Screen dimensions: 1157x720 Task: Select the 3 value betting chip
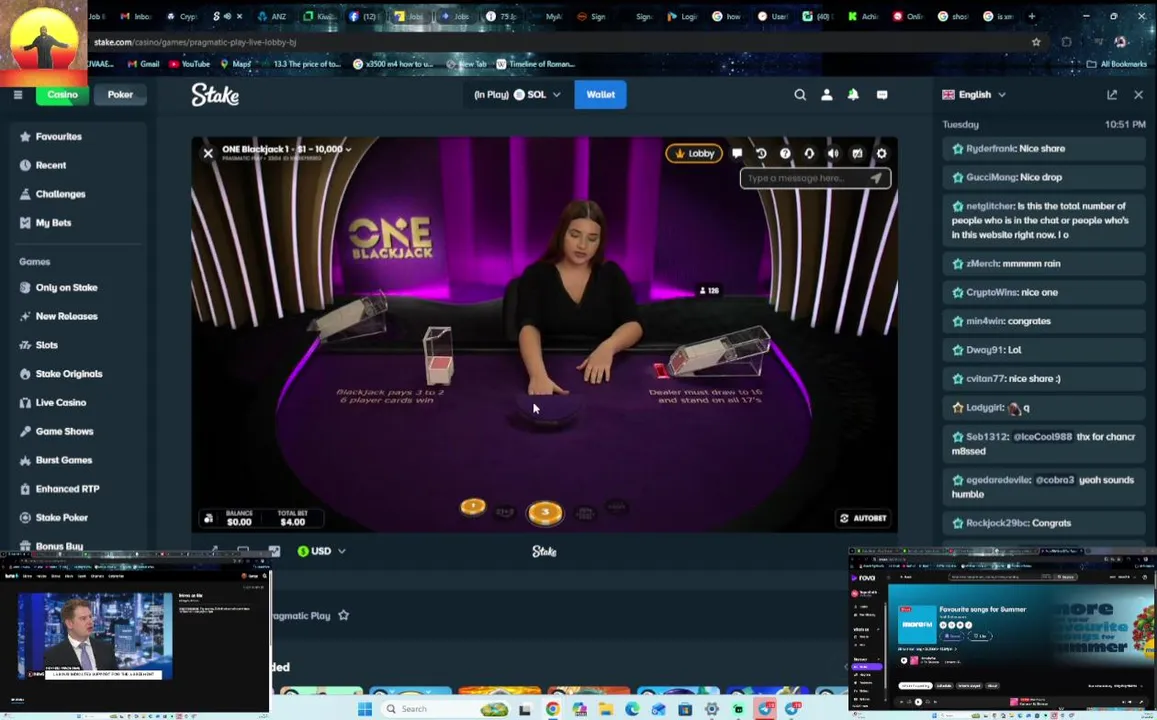545,513
